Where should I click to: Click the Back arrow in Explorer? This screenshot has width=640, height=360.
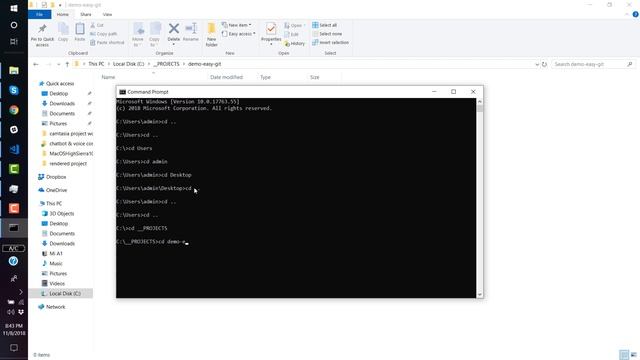coord(36,64)
